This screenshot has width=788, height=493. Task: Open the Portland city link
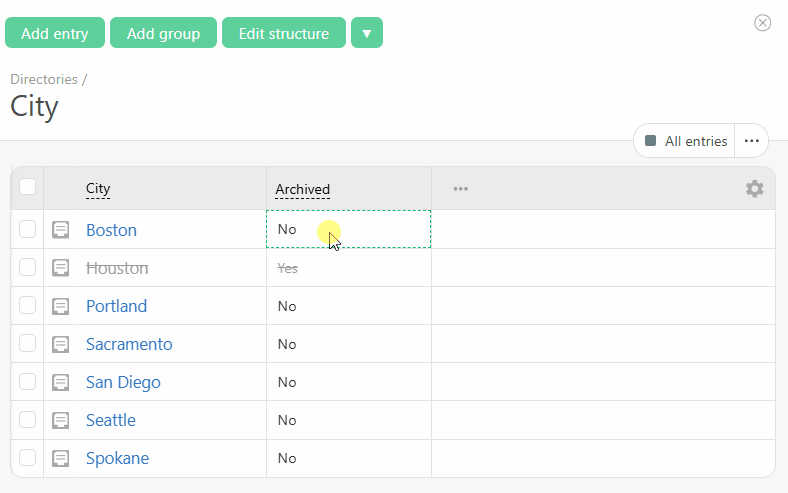coord(116,306)
